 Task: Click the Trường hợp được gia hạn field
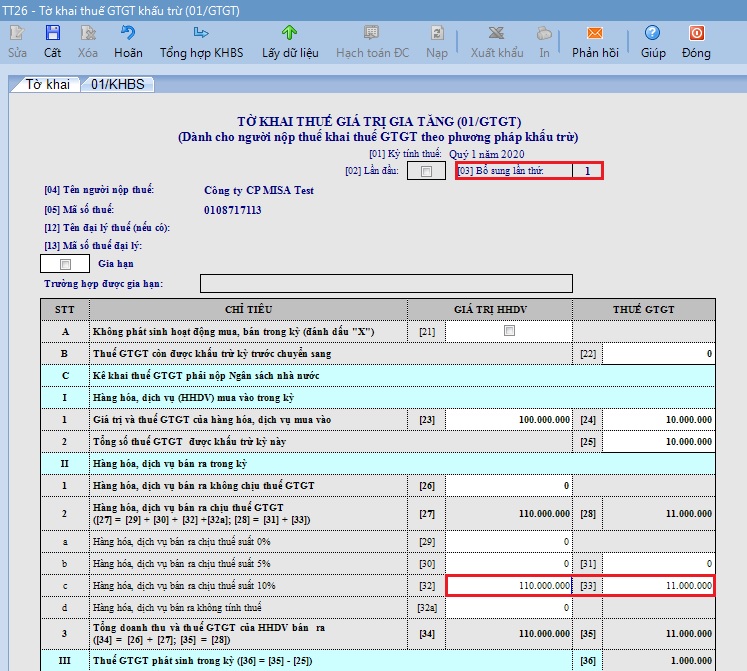coord(386,284)
